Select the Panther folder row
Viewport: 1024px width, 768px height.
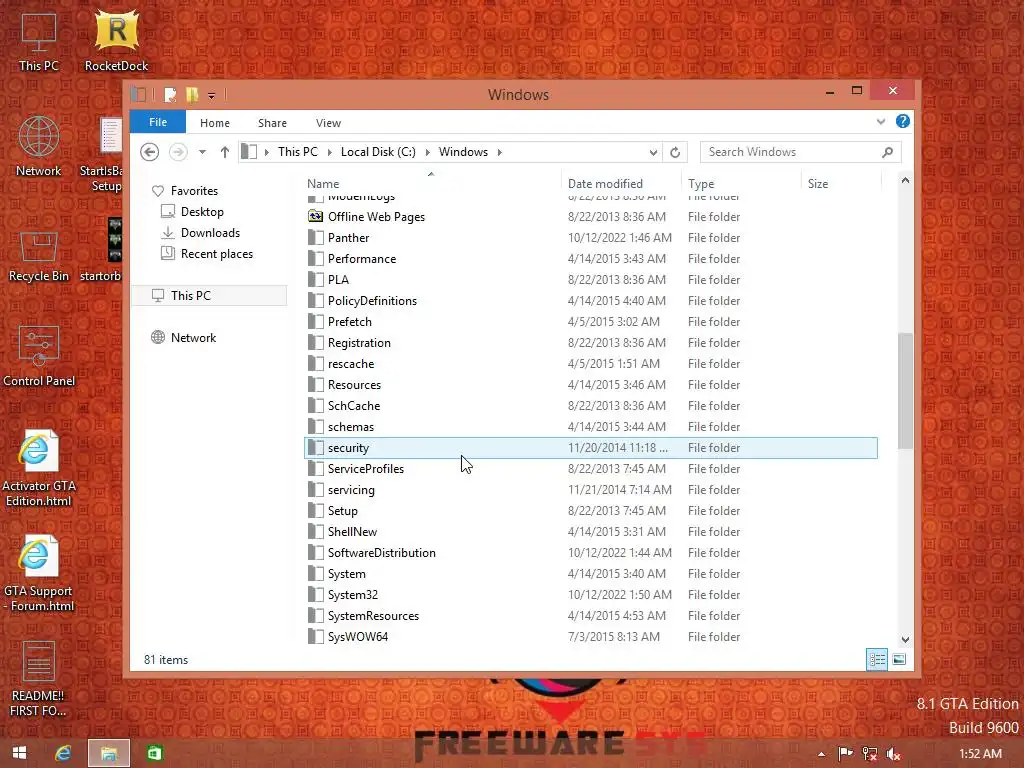591,238
